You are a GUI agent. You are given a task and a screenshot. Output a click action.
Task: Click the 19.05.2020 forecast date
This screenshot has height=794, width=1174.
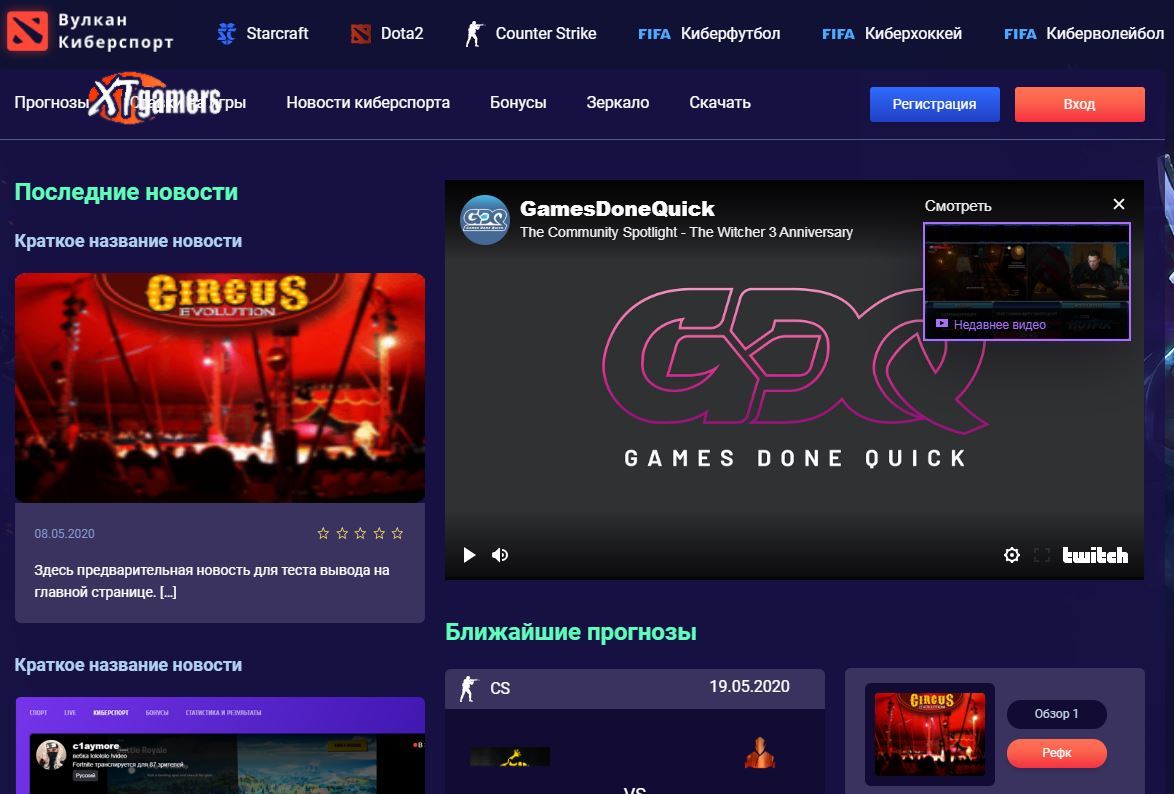pyautogui.click(x=749, y=687)
